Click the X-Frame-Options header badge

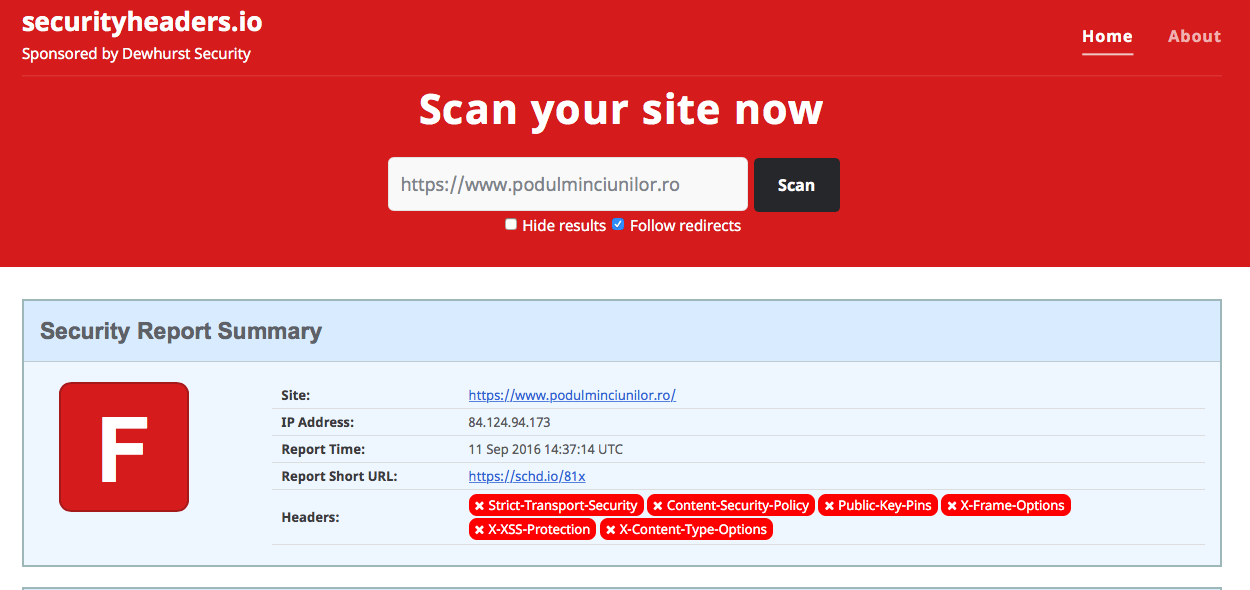(x=1005, y=505)
